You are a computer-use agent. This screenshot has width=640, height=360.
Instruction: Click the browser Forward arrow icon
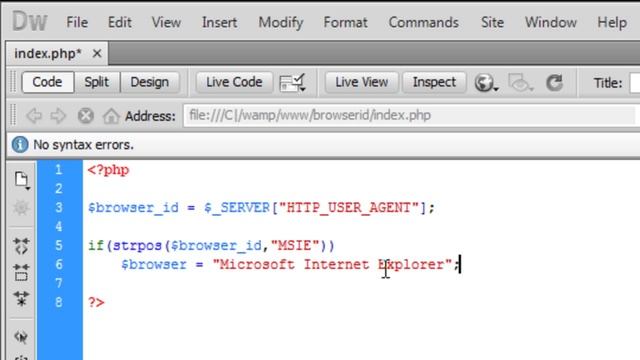[58, 116]
